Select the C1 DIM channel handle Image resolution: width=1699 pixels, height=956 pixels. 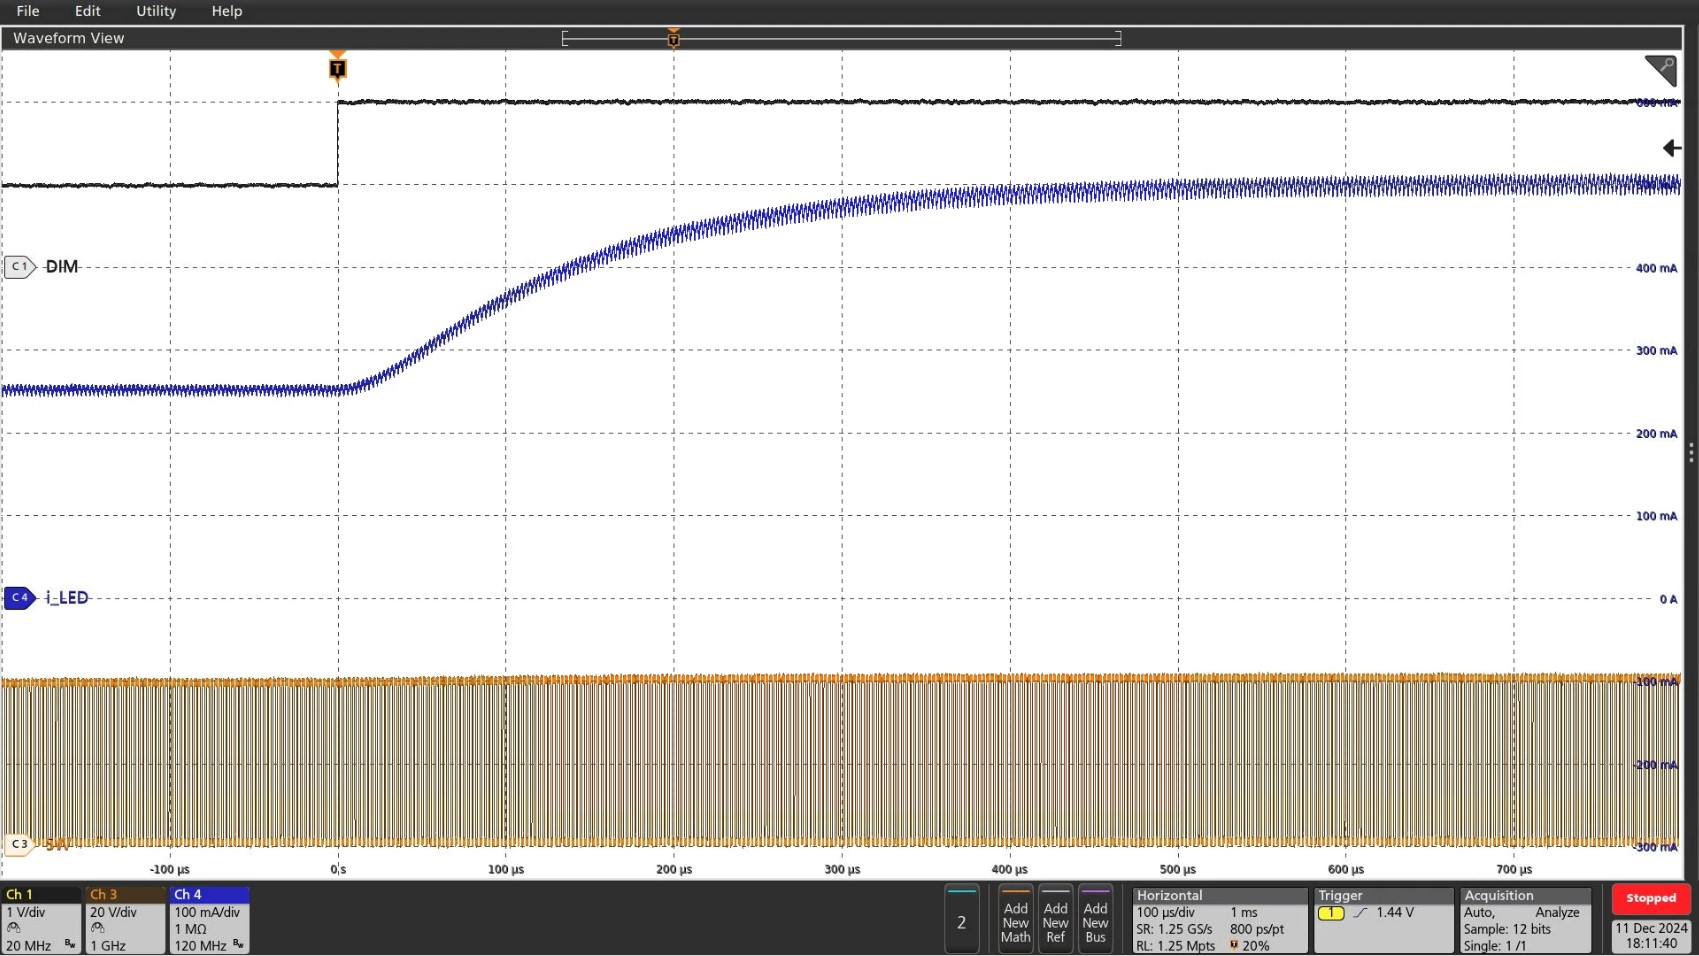(x=20, y=267)
